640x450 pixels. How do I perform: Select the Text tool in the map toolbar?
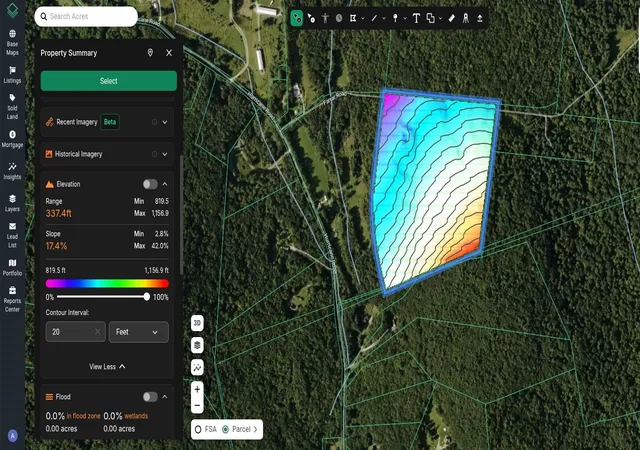point(416,18)
